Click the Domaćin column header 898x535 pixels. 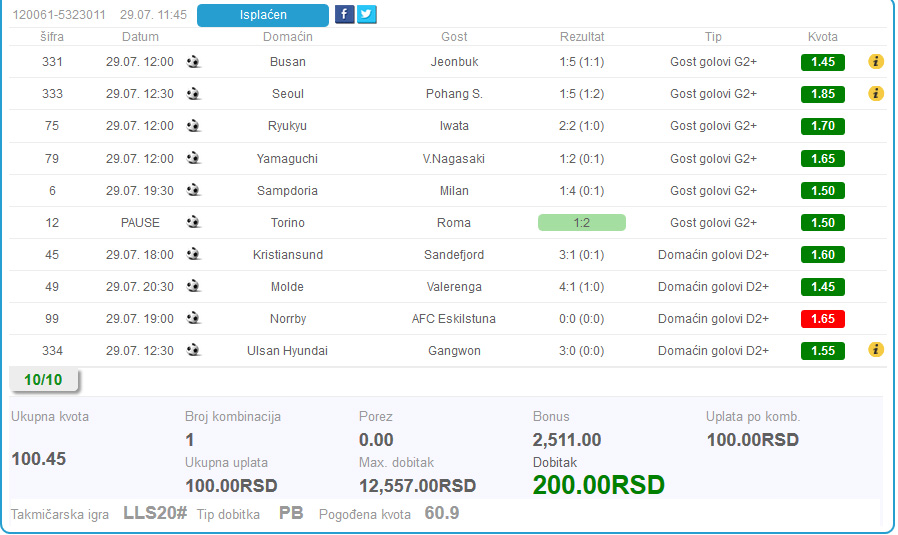(287, 37)
